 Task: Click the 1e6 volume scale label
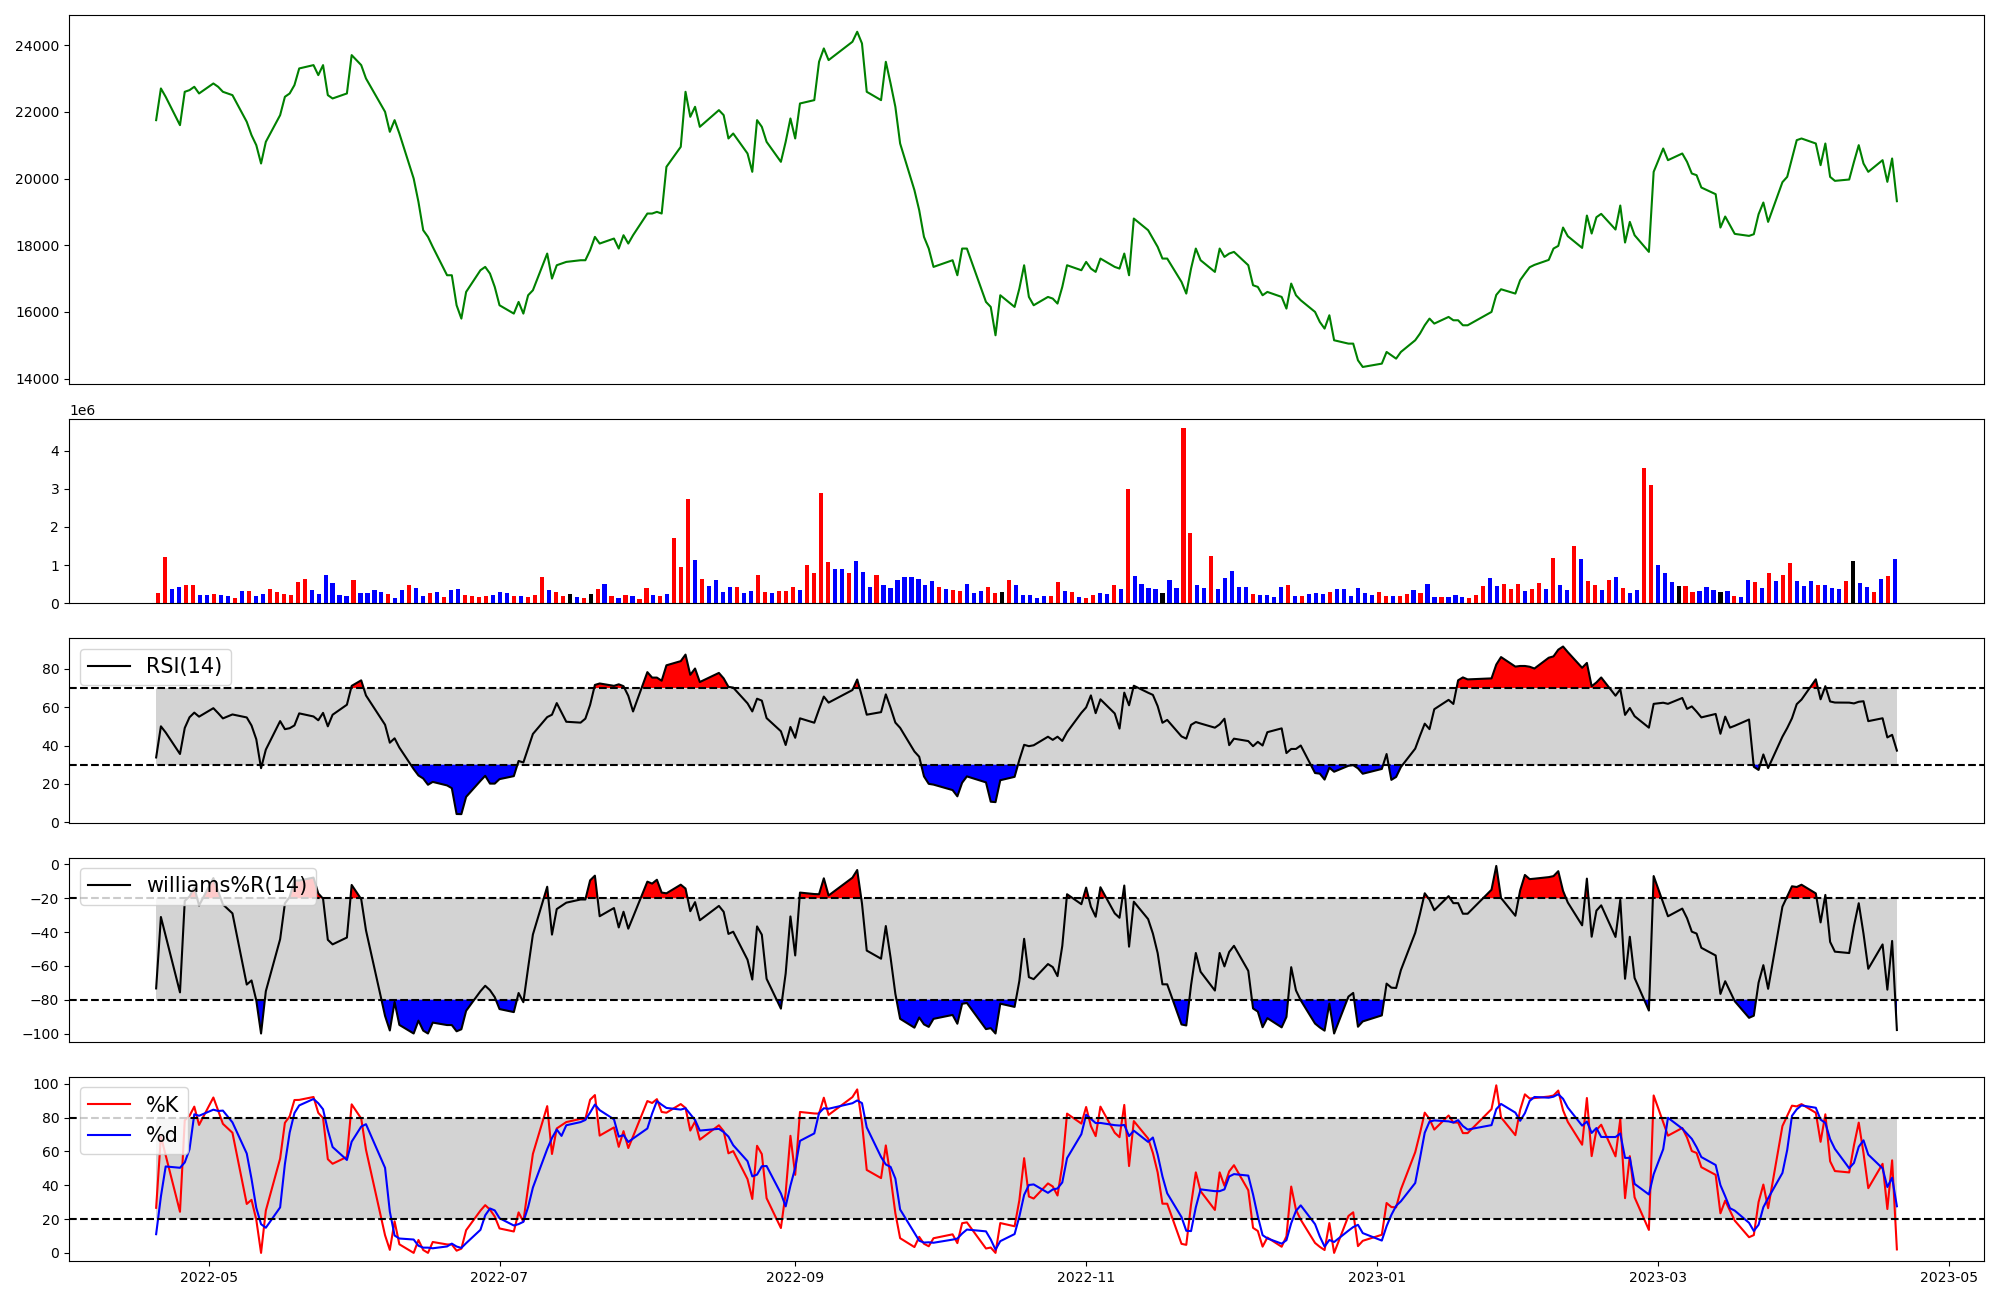(x=82, y=411)
